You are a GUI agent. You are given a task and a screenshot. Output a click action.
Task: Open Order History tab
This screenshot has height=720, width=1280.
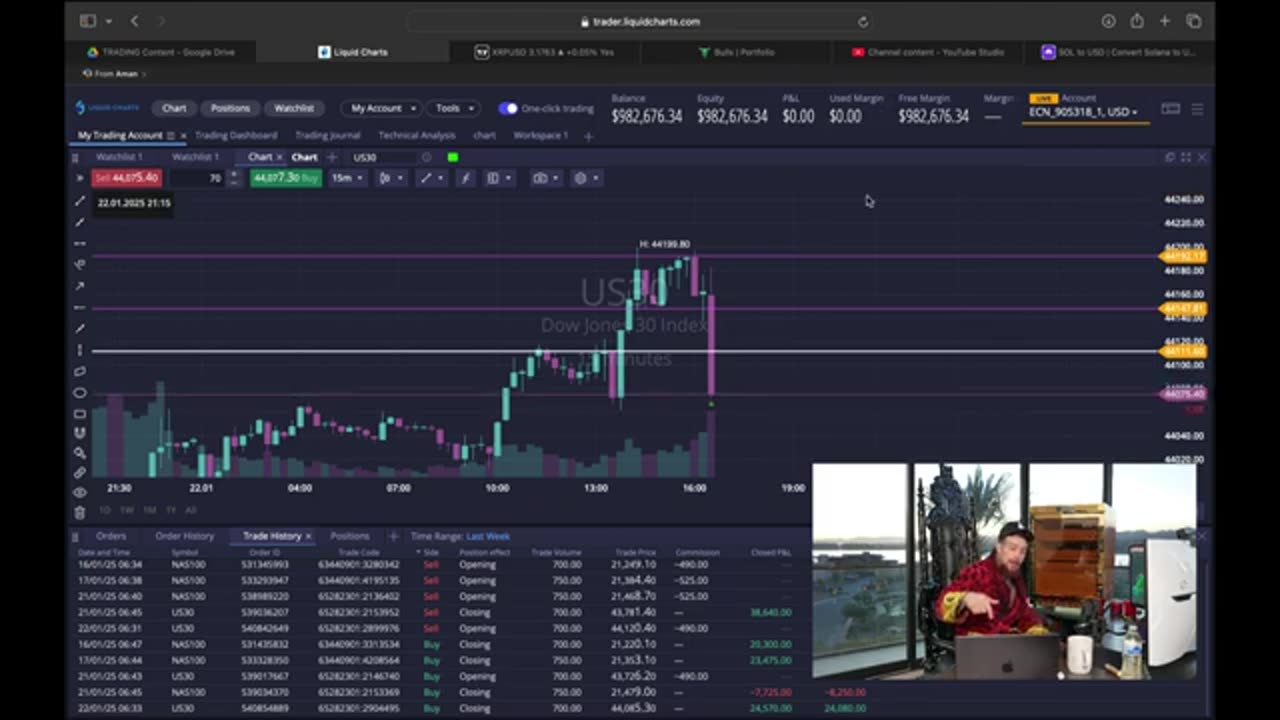pyautogui.click(x=184, y=537)
